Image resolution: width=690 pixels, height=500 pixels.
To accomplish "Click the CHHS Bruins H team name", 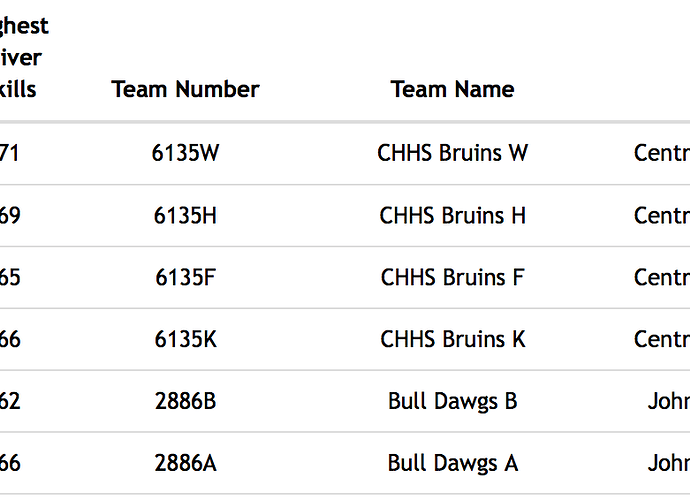I will point(452,215).
